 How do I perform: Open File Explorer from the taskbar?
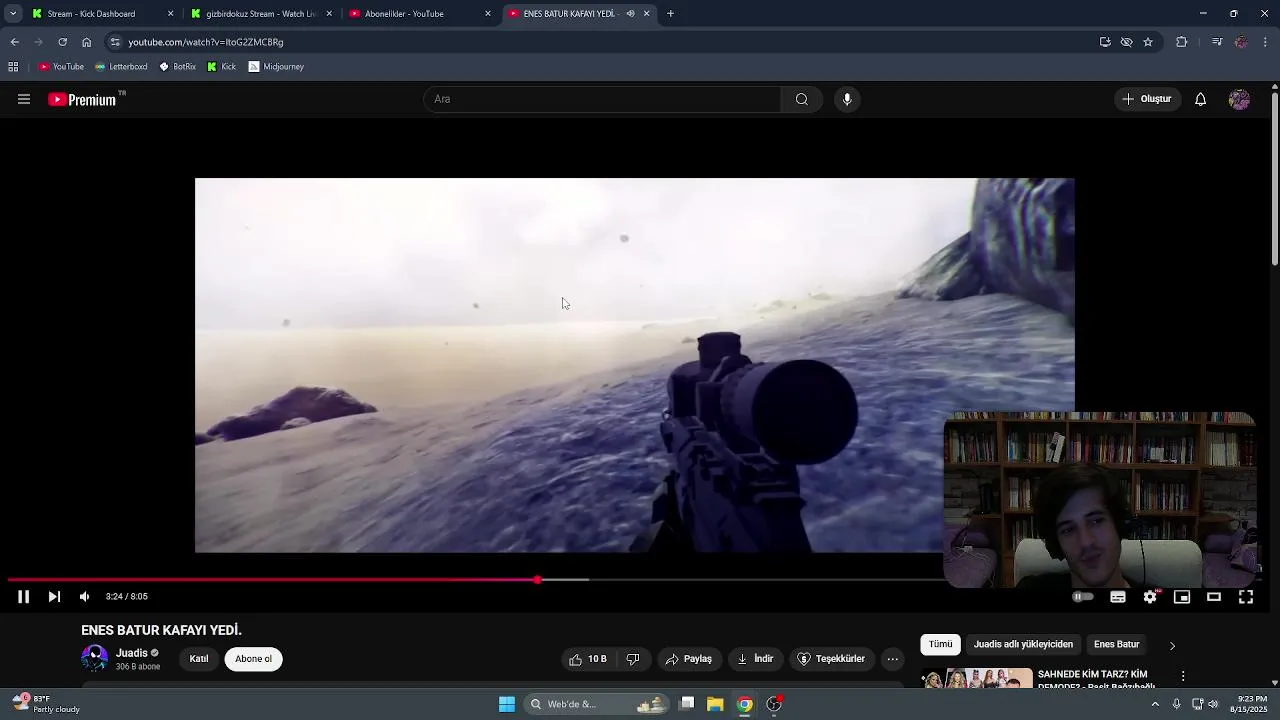click(x=715, y=704)
